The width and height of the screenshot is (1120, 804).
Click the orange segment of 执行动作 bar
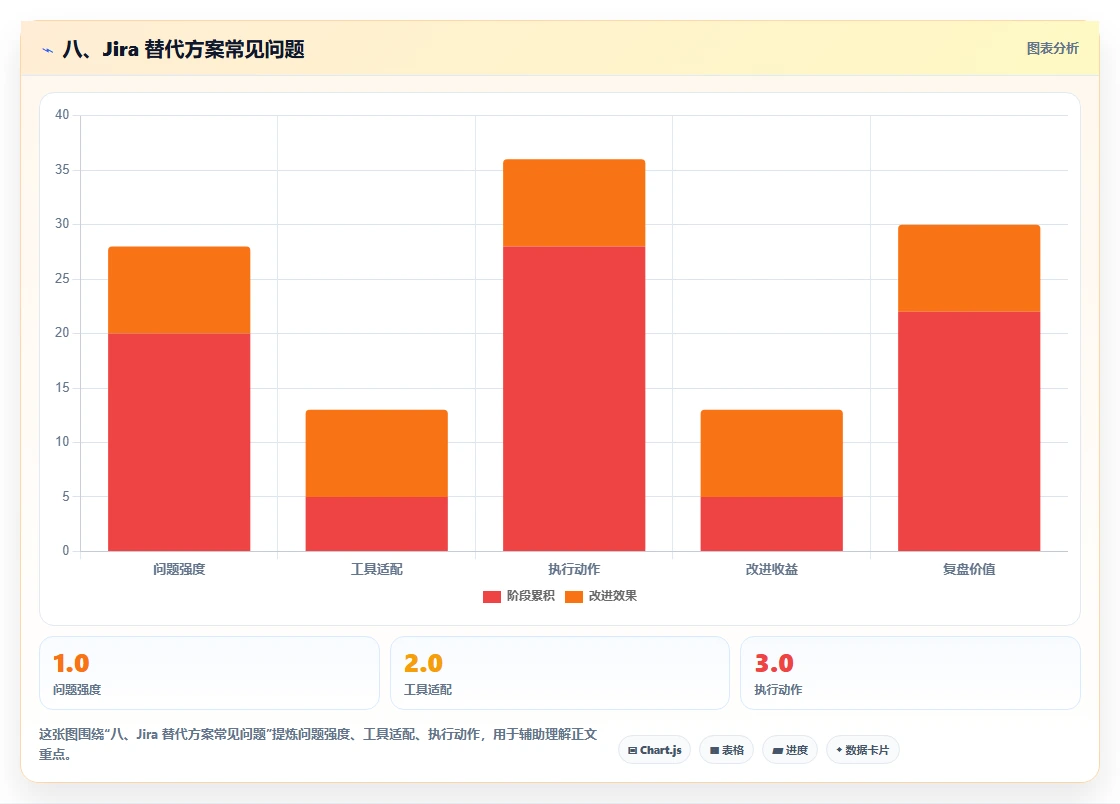574,203
